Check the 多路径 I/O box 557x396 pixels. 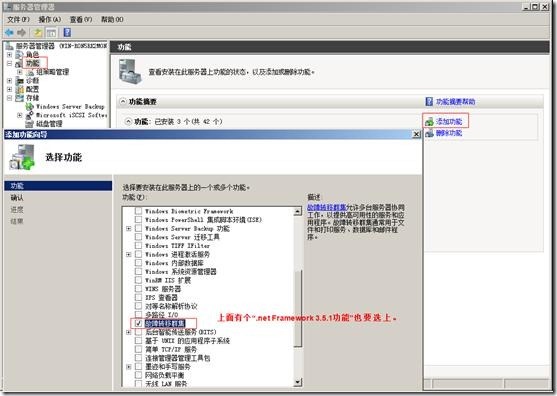click(138, 315)
